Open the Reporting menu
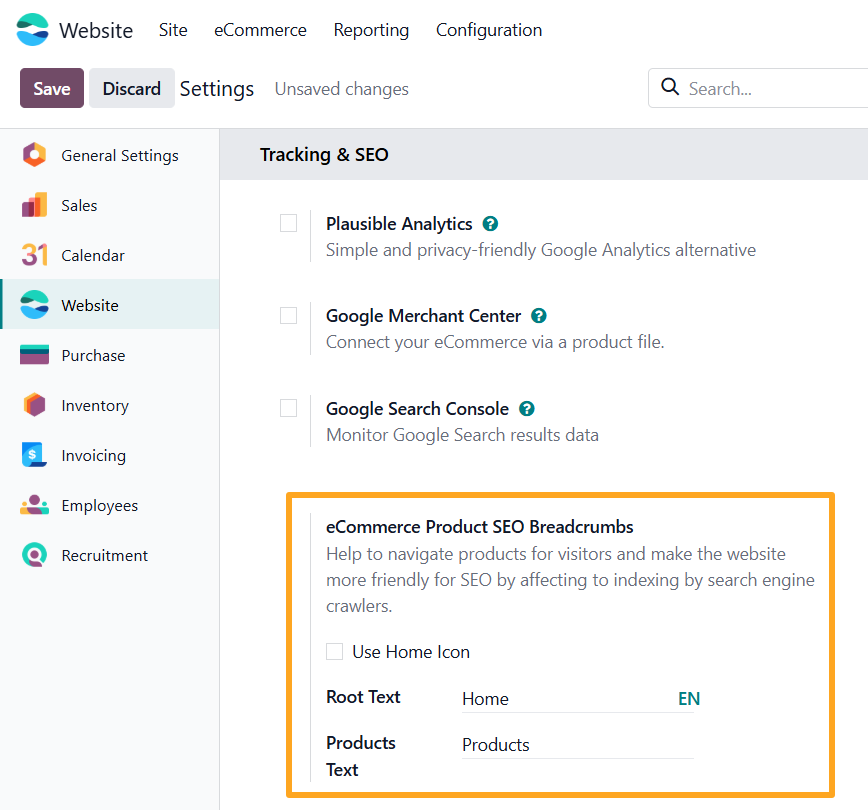The height and width of the screenshot is (810, 868). click(371, 30)
